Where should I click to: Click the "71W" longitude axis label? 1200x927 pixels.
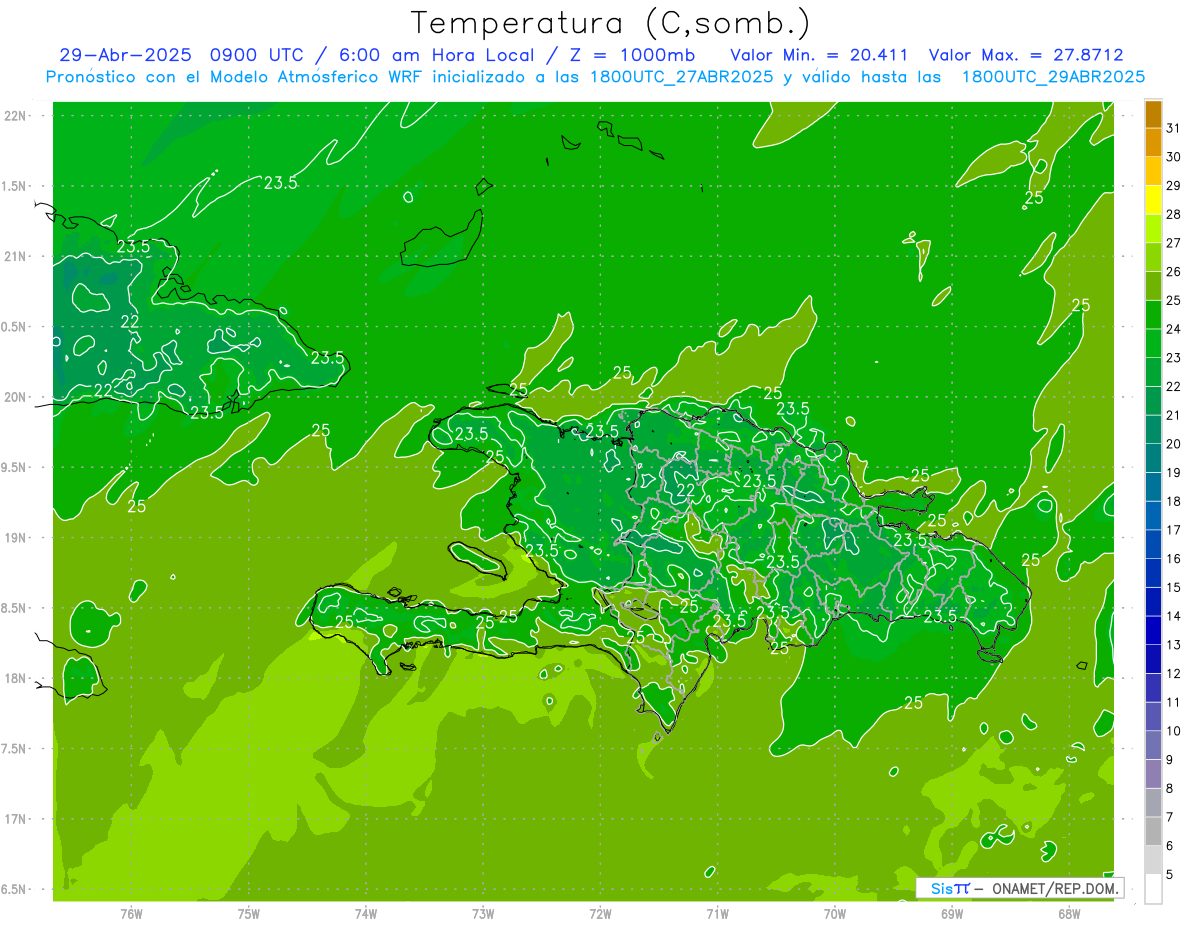tap(717, 913)
